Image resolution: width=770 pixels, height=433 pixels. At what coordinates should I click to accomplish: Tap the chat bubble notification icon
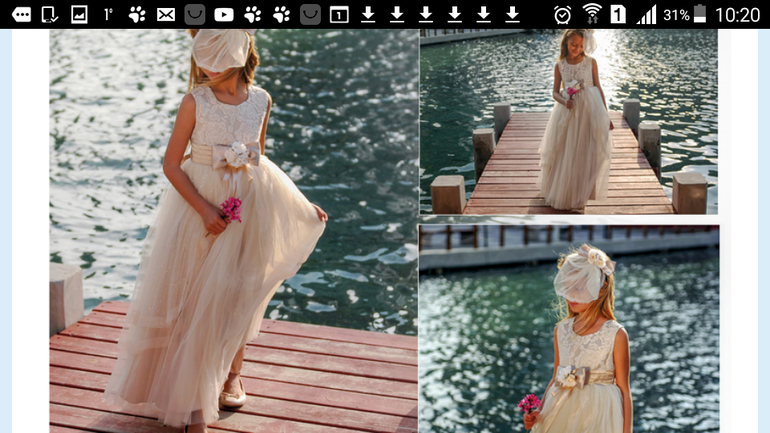tap(21, 14)
